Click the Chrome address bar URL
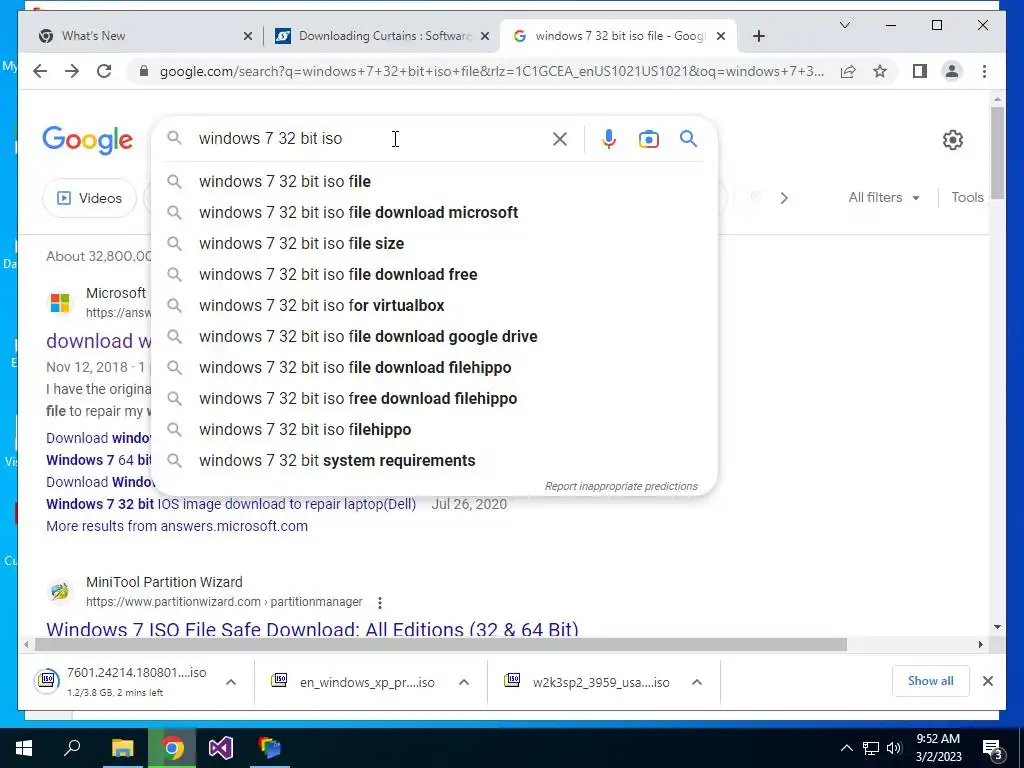 (491, 71)
